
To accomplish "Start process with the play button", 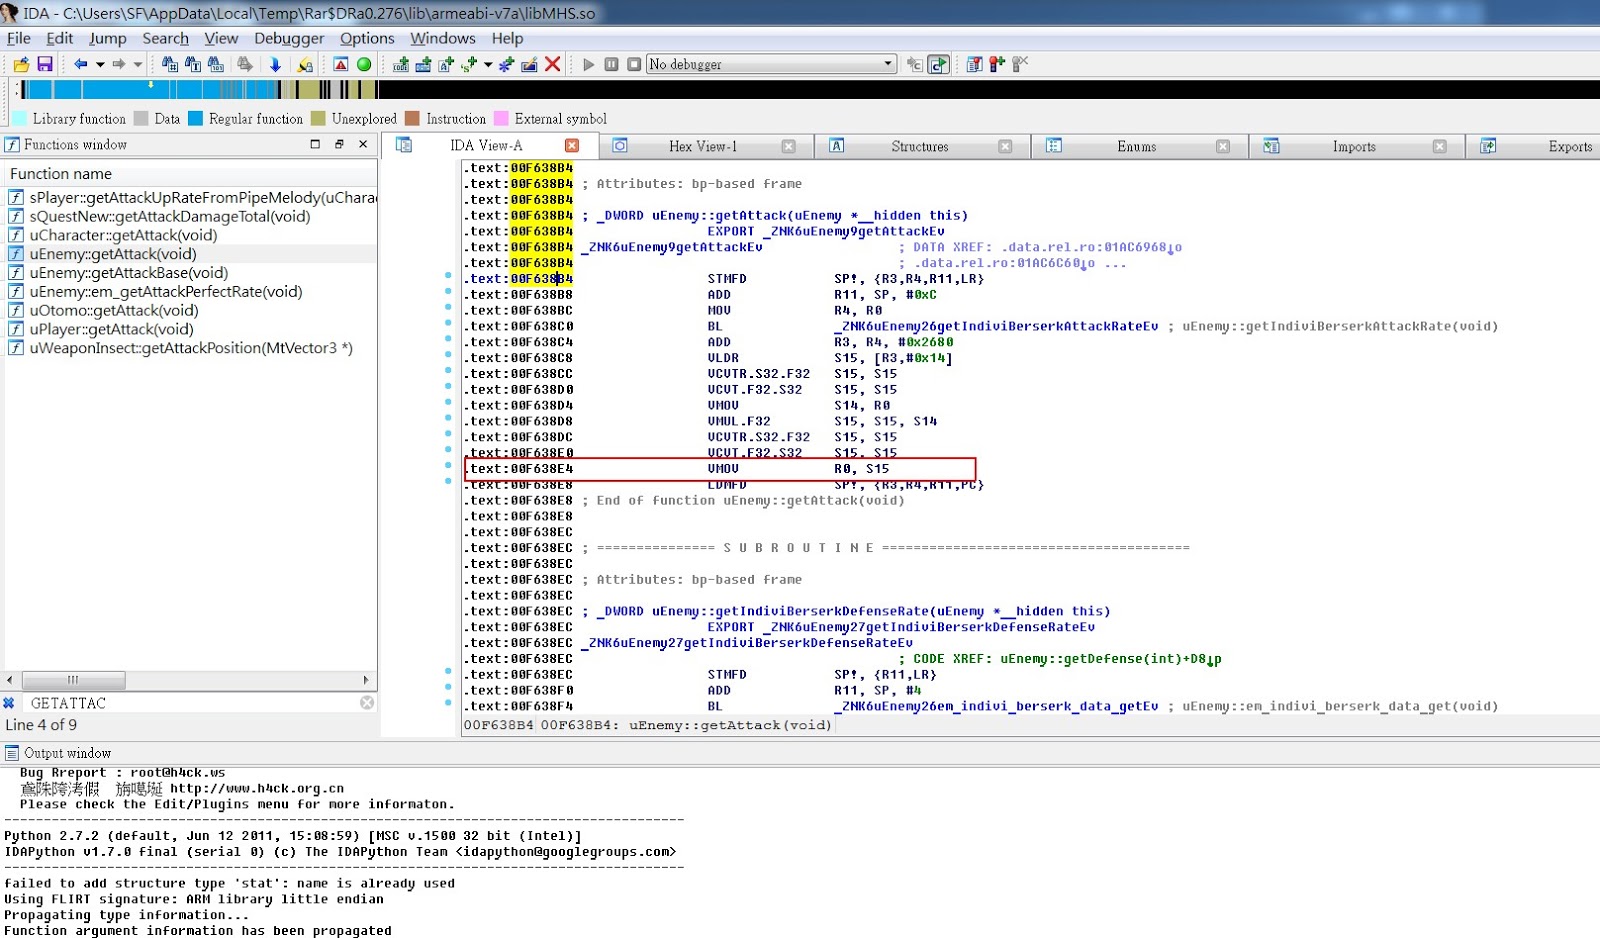I will tap(588, 64).
